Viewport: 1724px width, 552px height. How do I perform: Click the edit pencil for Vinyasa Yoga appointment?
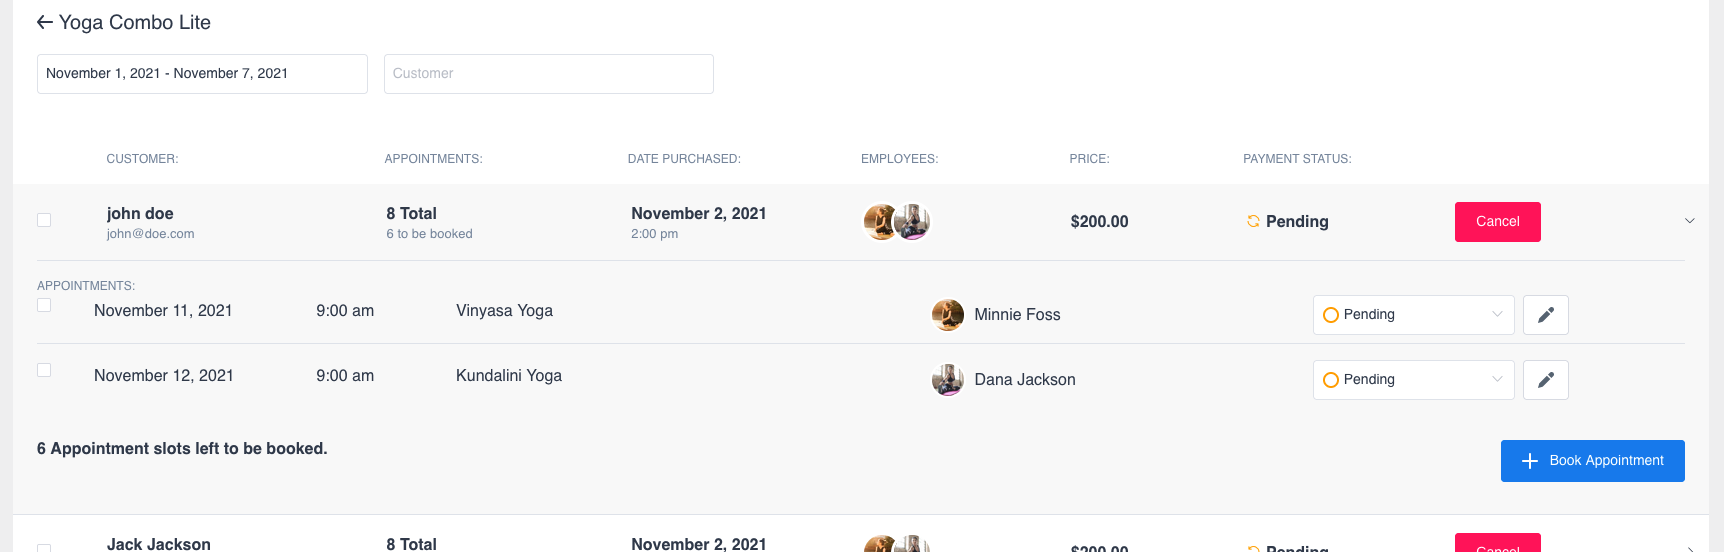tap(1545, 315)
